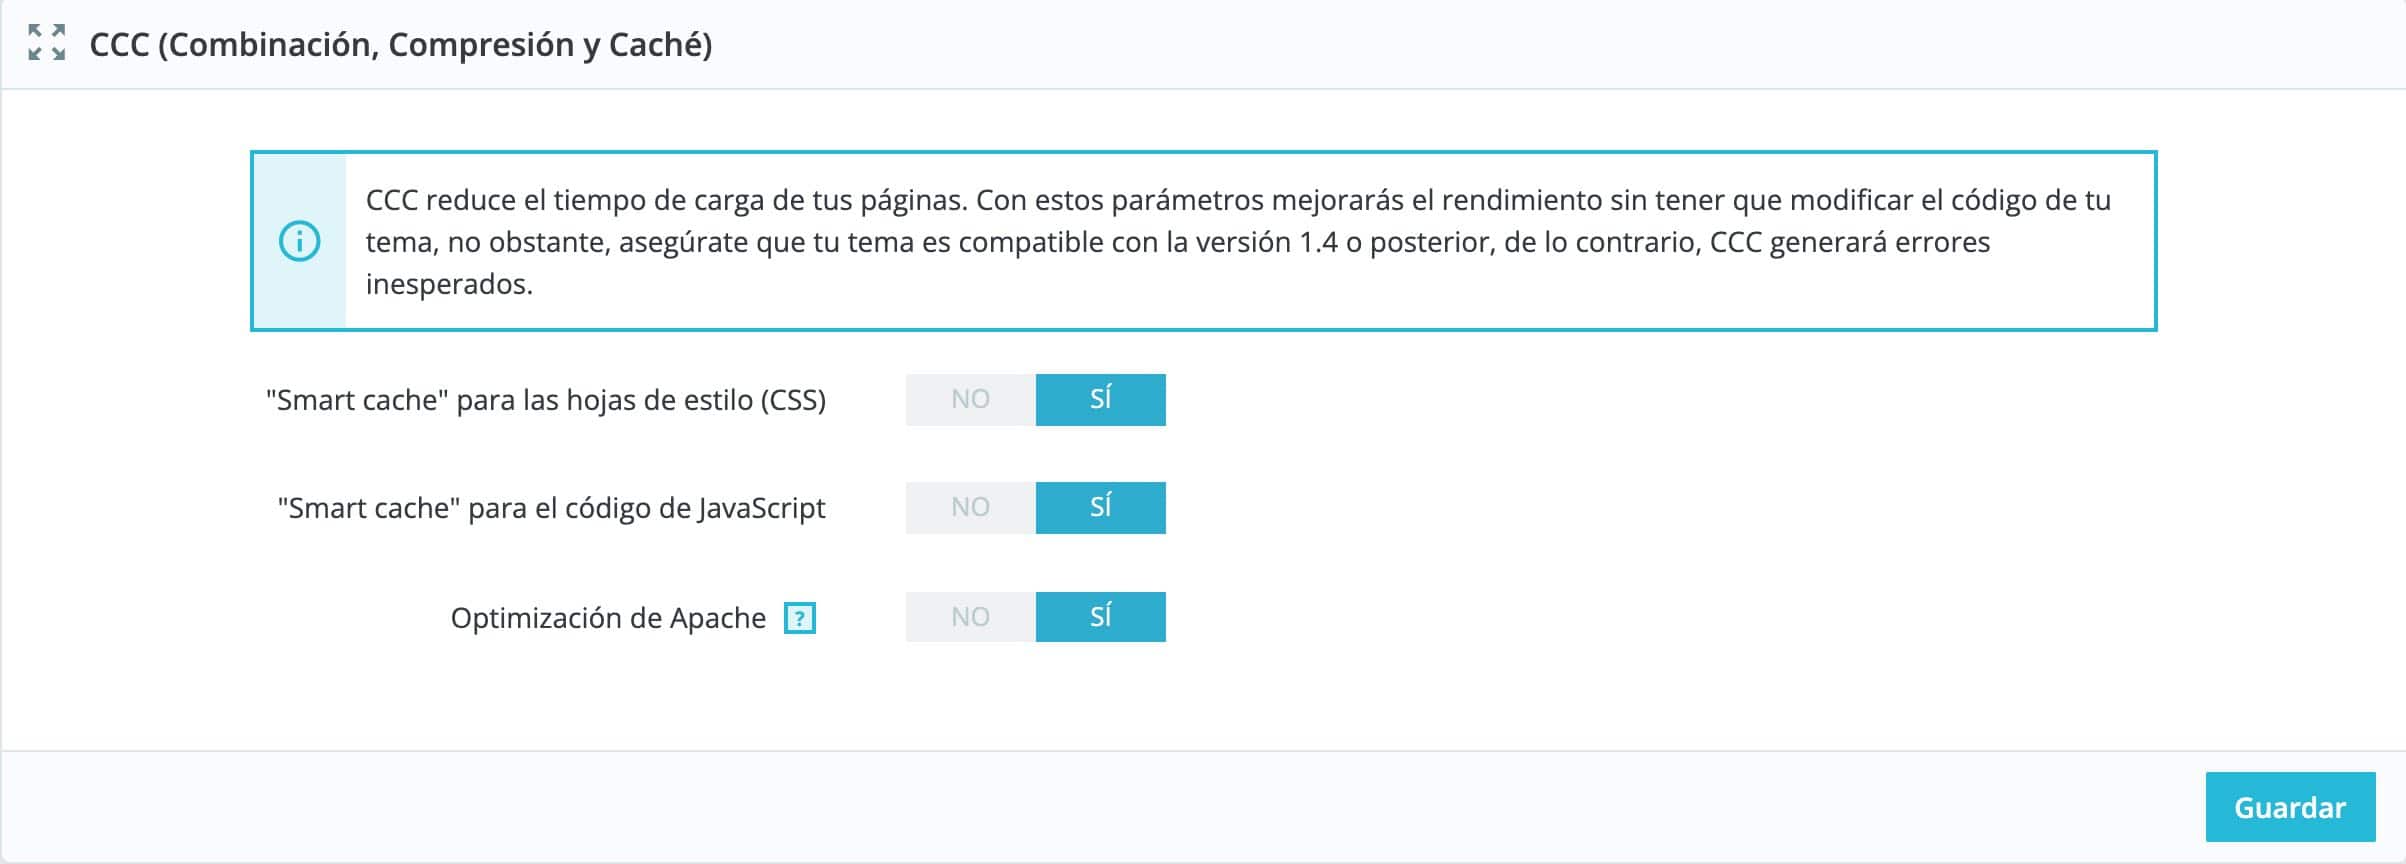Click the info circle icon in the notice
Viewport: 2406px width, 864px height.
tap(299, 241)
